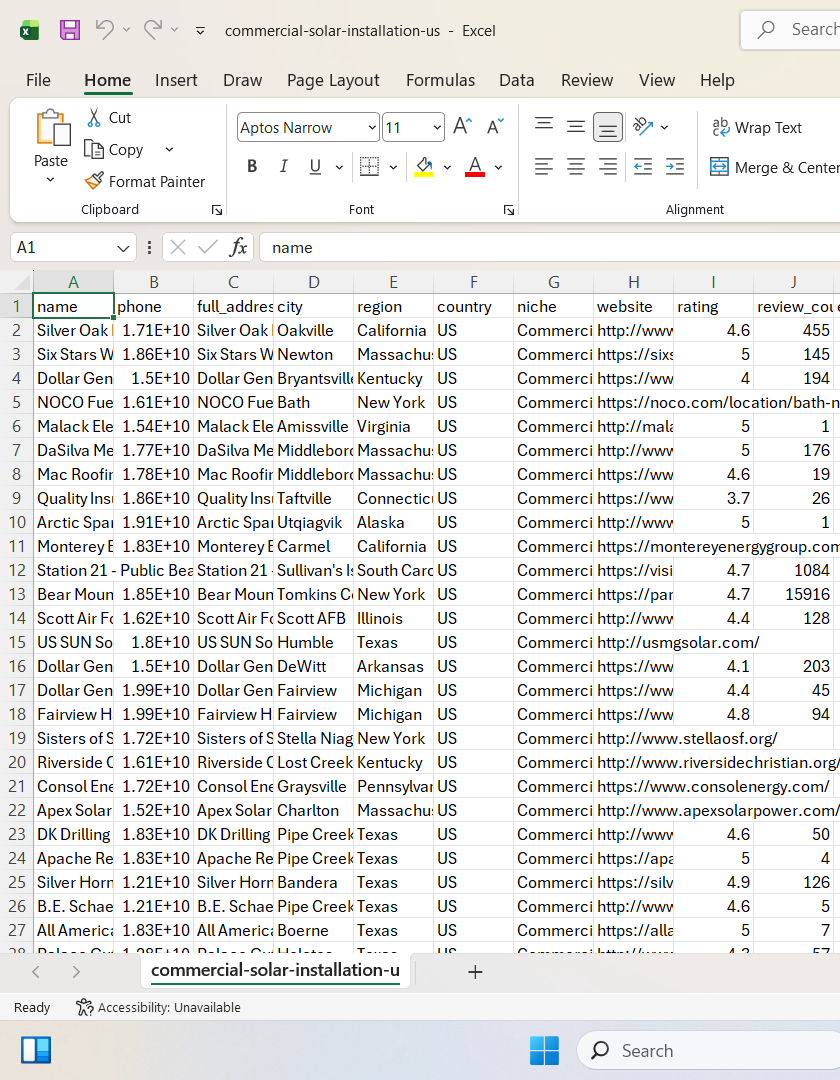
Task: Click the Undo arrow icon
Action: [105, 29]
